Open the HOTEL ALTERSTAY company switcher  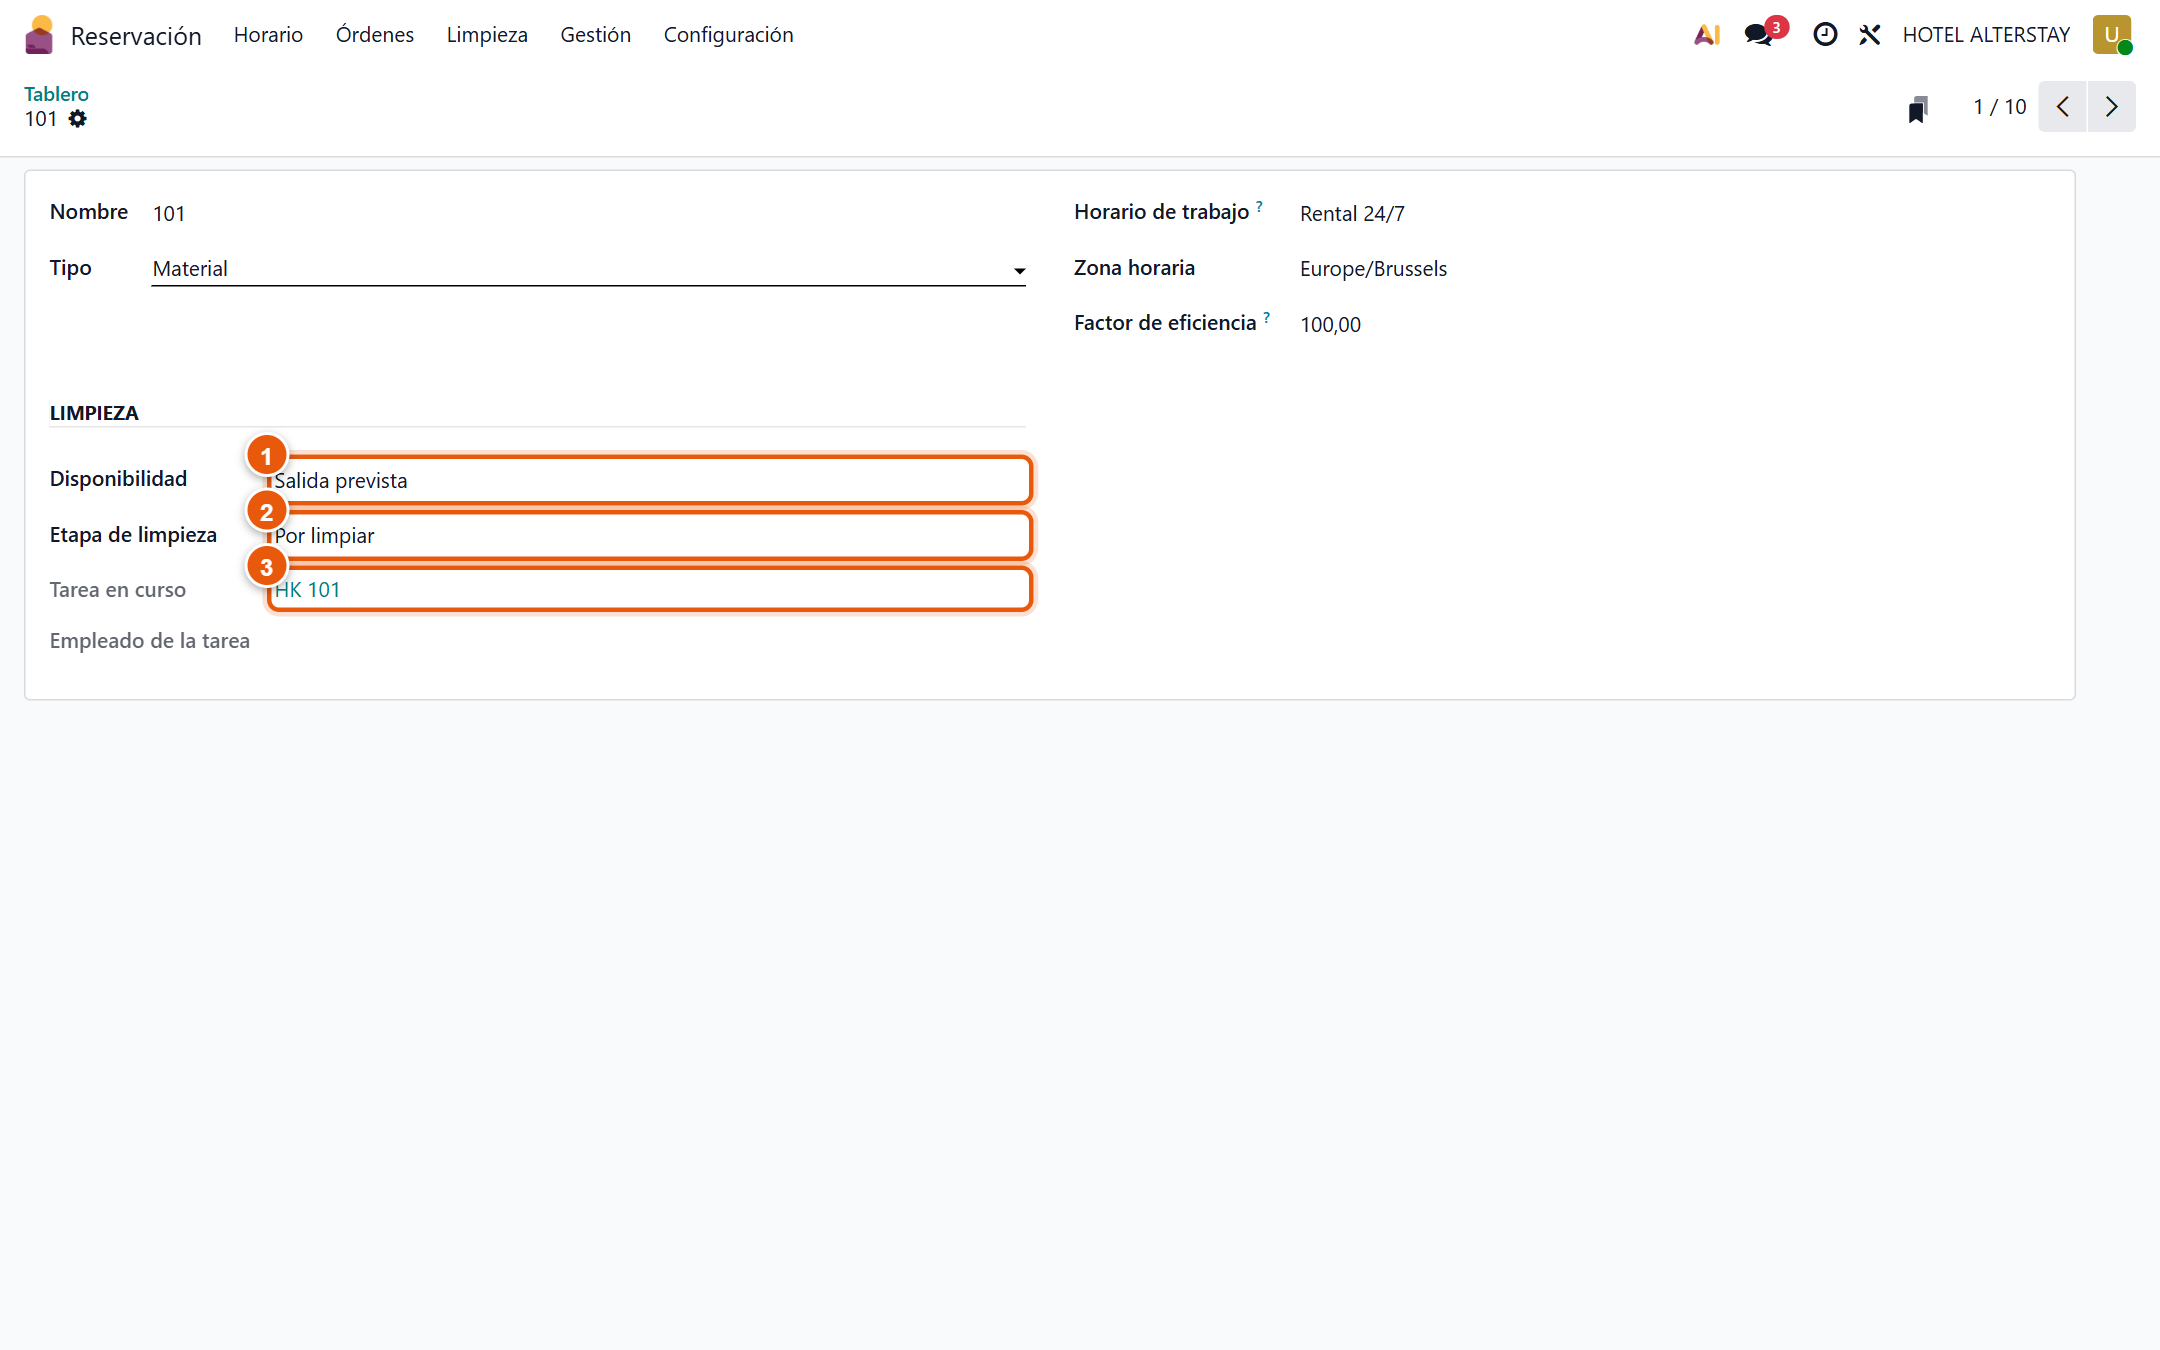(x=1986, y=35)
